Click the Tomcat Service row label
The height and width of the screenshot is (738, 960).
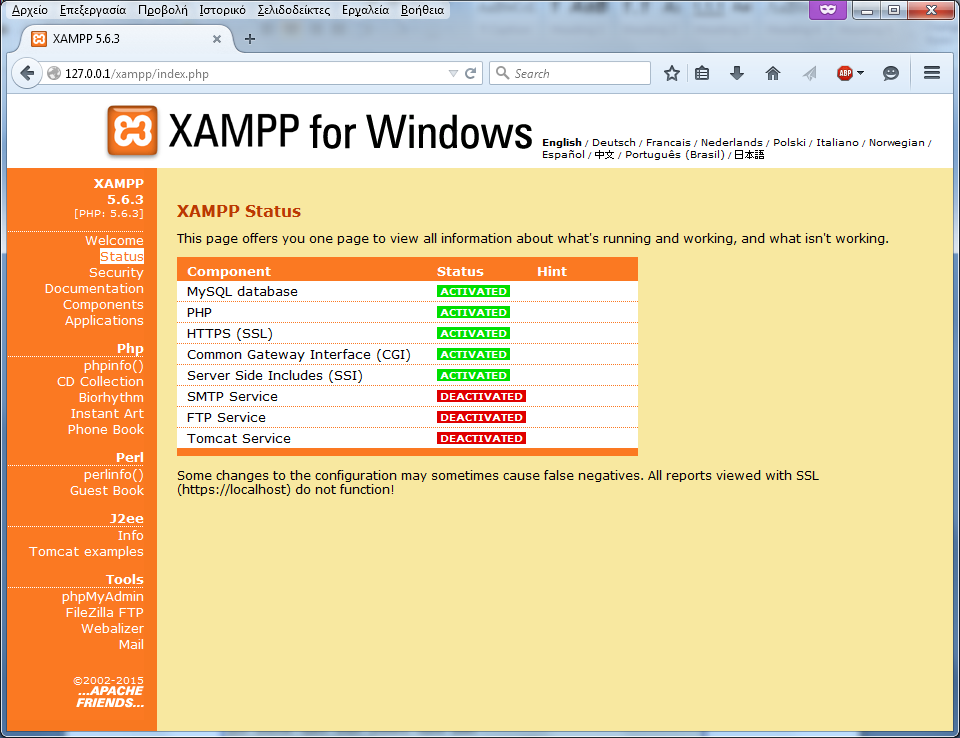pos(239,439)
